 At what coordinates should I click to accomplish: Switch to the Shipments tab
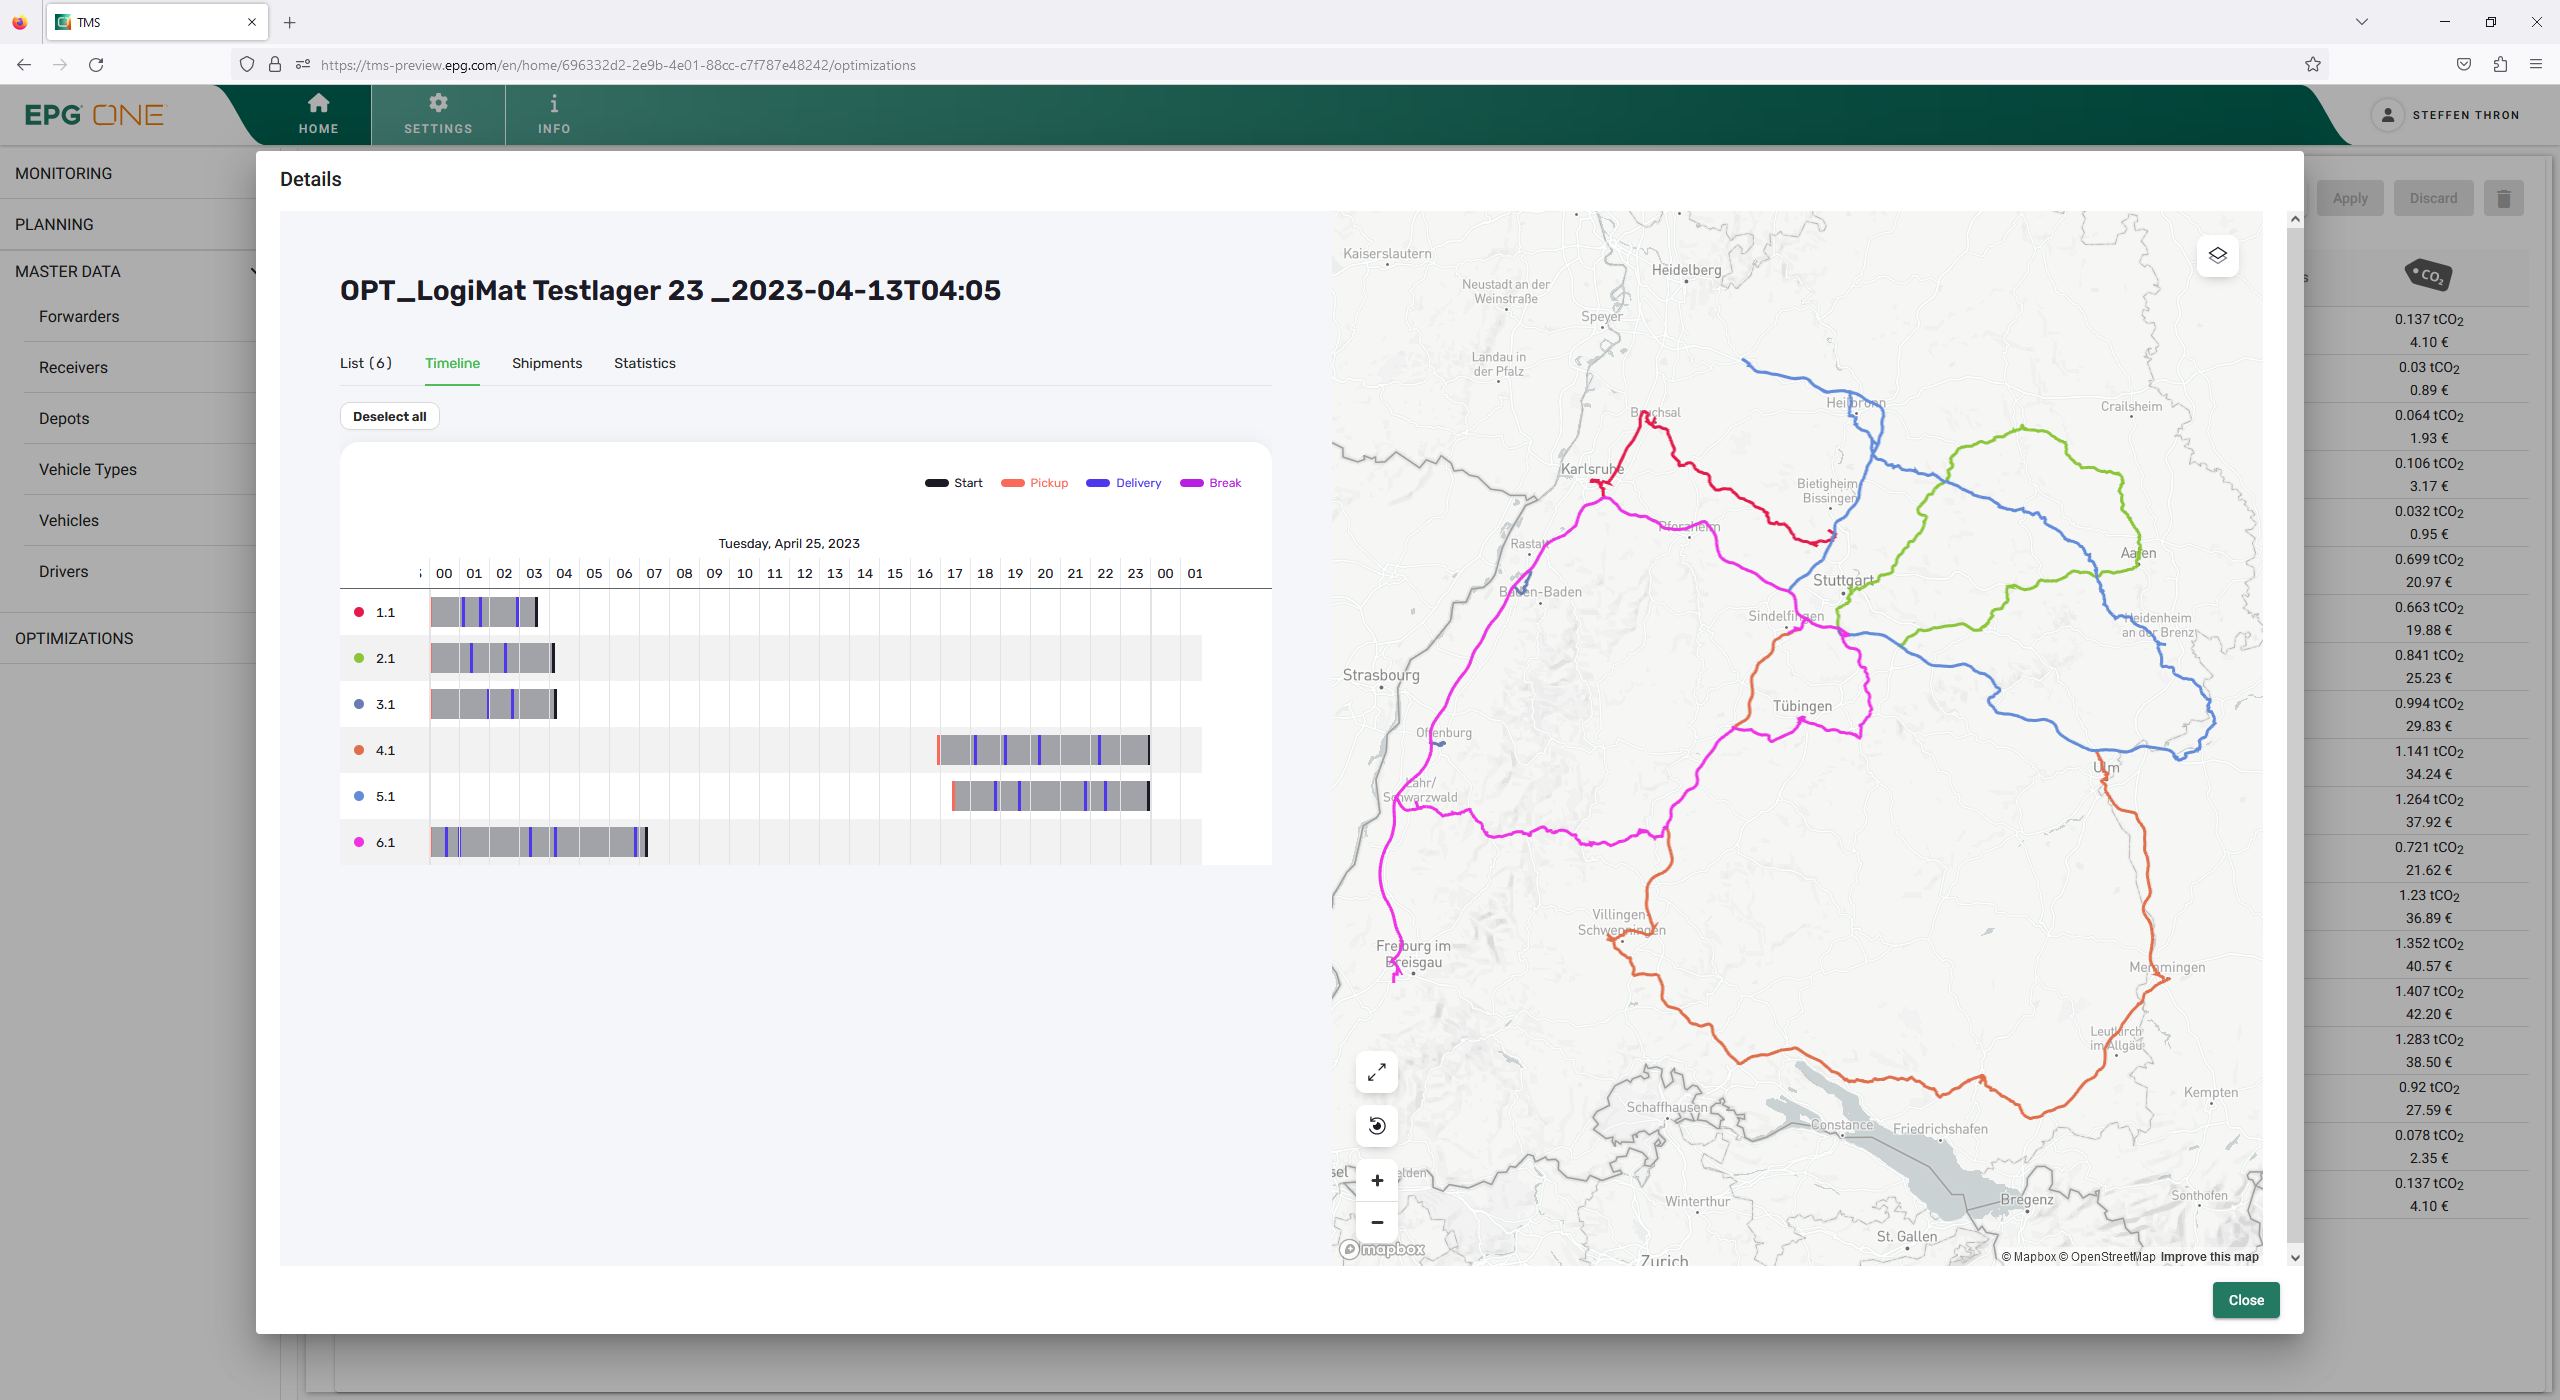(x=546, y=363)
